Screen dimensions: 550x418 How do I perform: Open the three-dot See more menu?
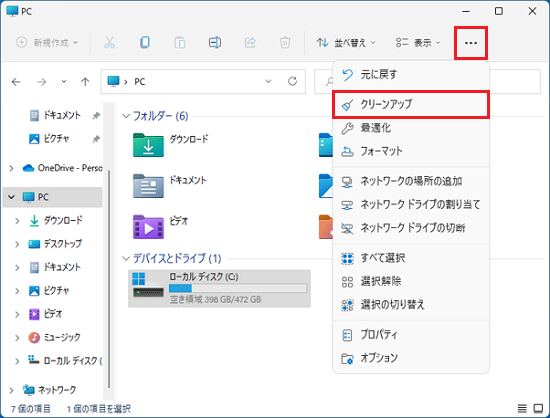coord(471,43)
